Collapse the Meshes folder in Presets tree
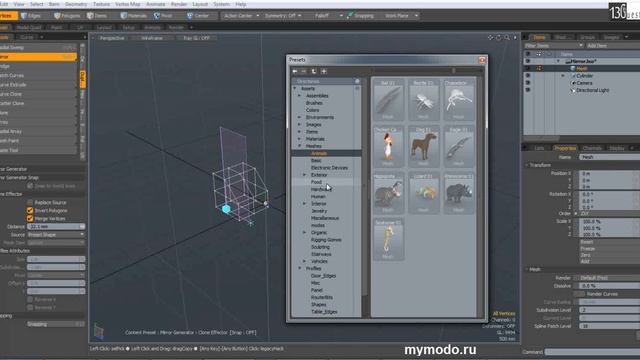This screenshot has height=360, width=640. pos(299,146)
